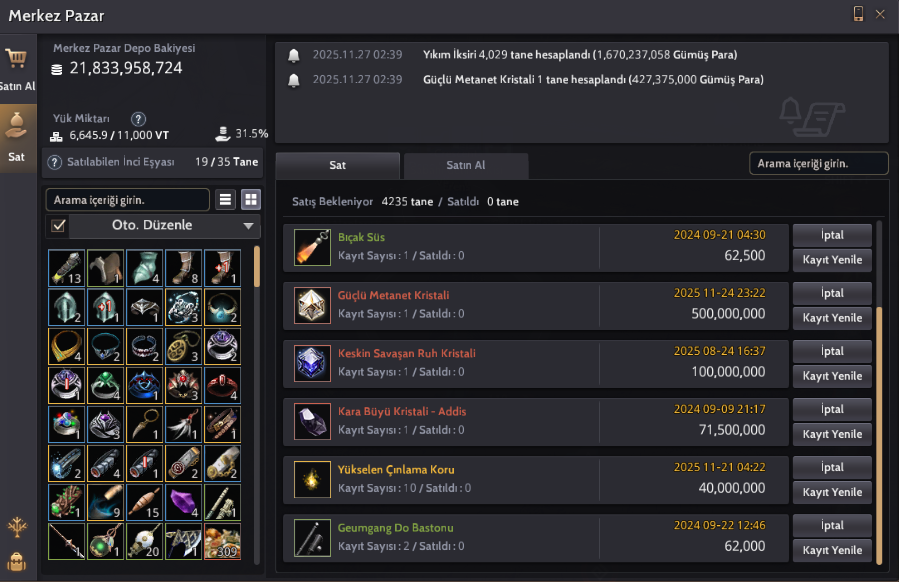Open the Satın Al shopping cart sidebar icon

click(17, 69)
